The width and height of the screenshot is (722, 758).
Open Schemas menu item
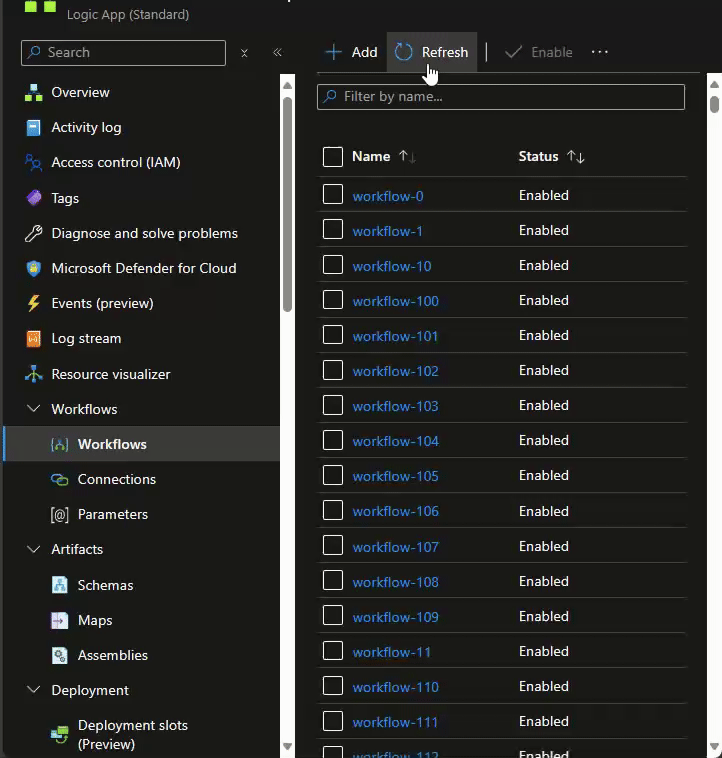pos(105,585)
